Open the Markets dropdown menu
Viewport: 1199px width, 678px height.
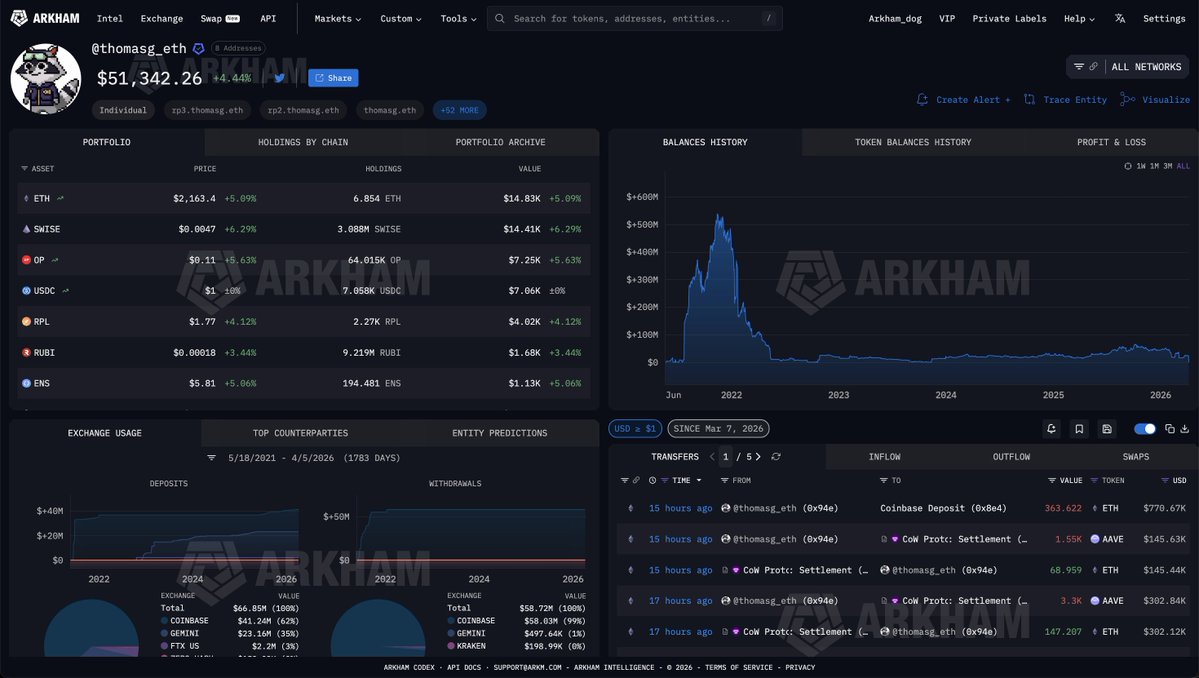click(x=337, y=18)
